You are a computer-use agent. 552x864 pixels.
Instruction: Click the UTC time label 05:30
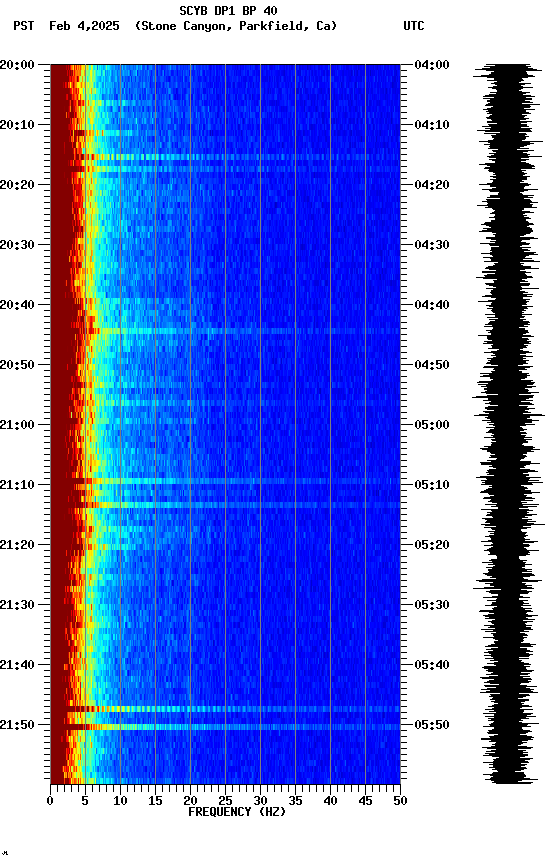click(432, 605)
